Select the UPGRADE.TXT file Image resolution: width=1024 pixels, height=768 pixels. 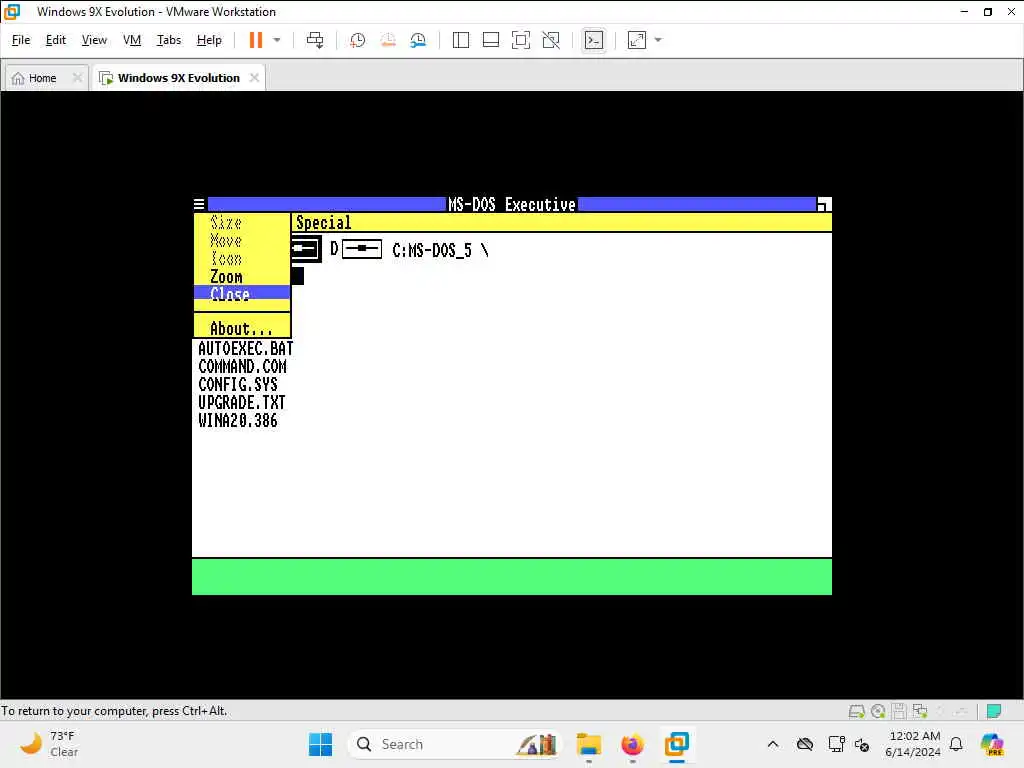click(x=242, y=402)
